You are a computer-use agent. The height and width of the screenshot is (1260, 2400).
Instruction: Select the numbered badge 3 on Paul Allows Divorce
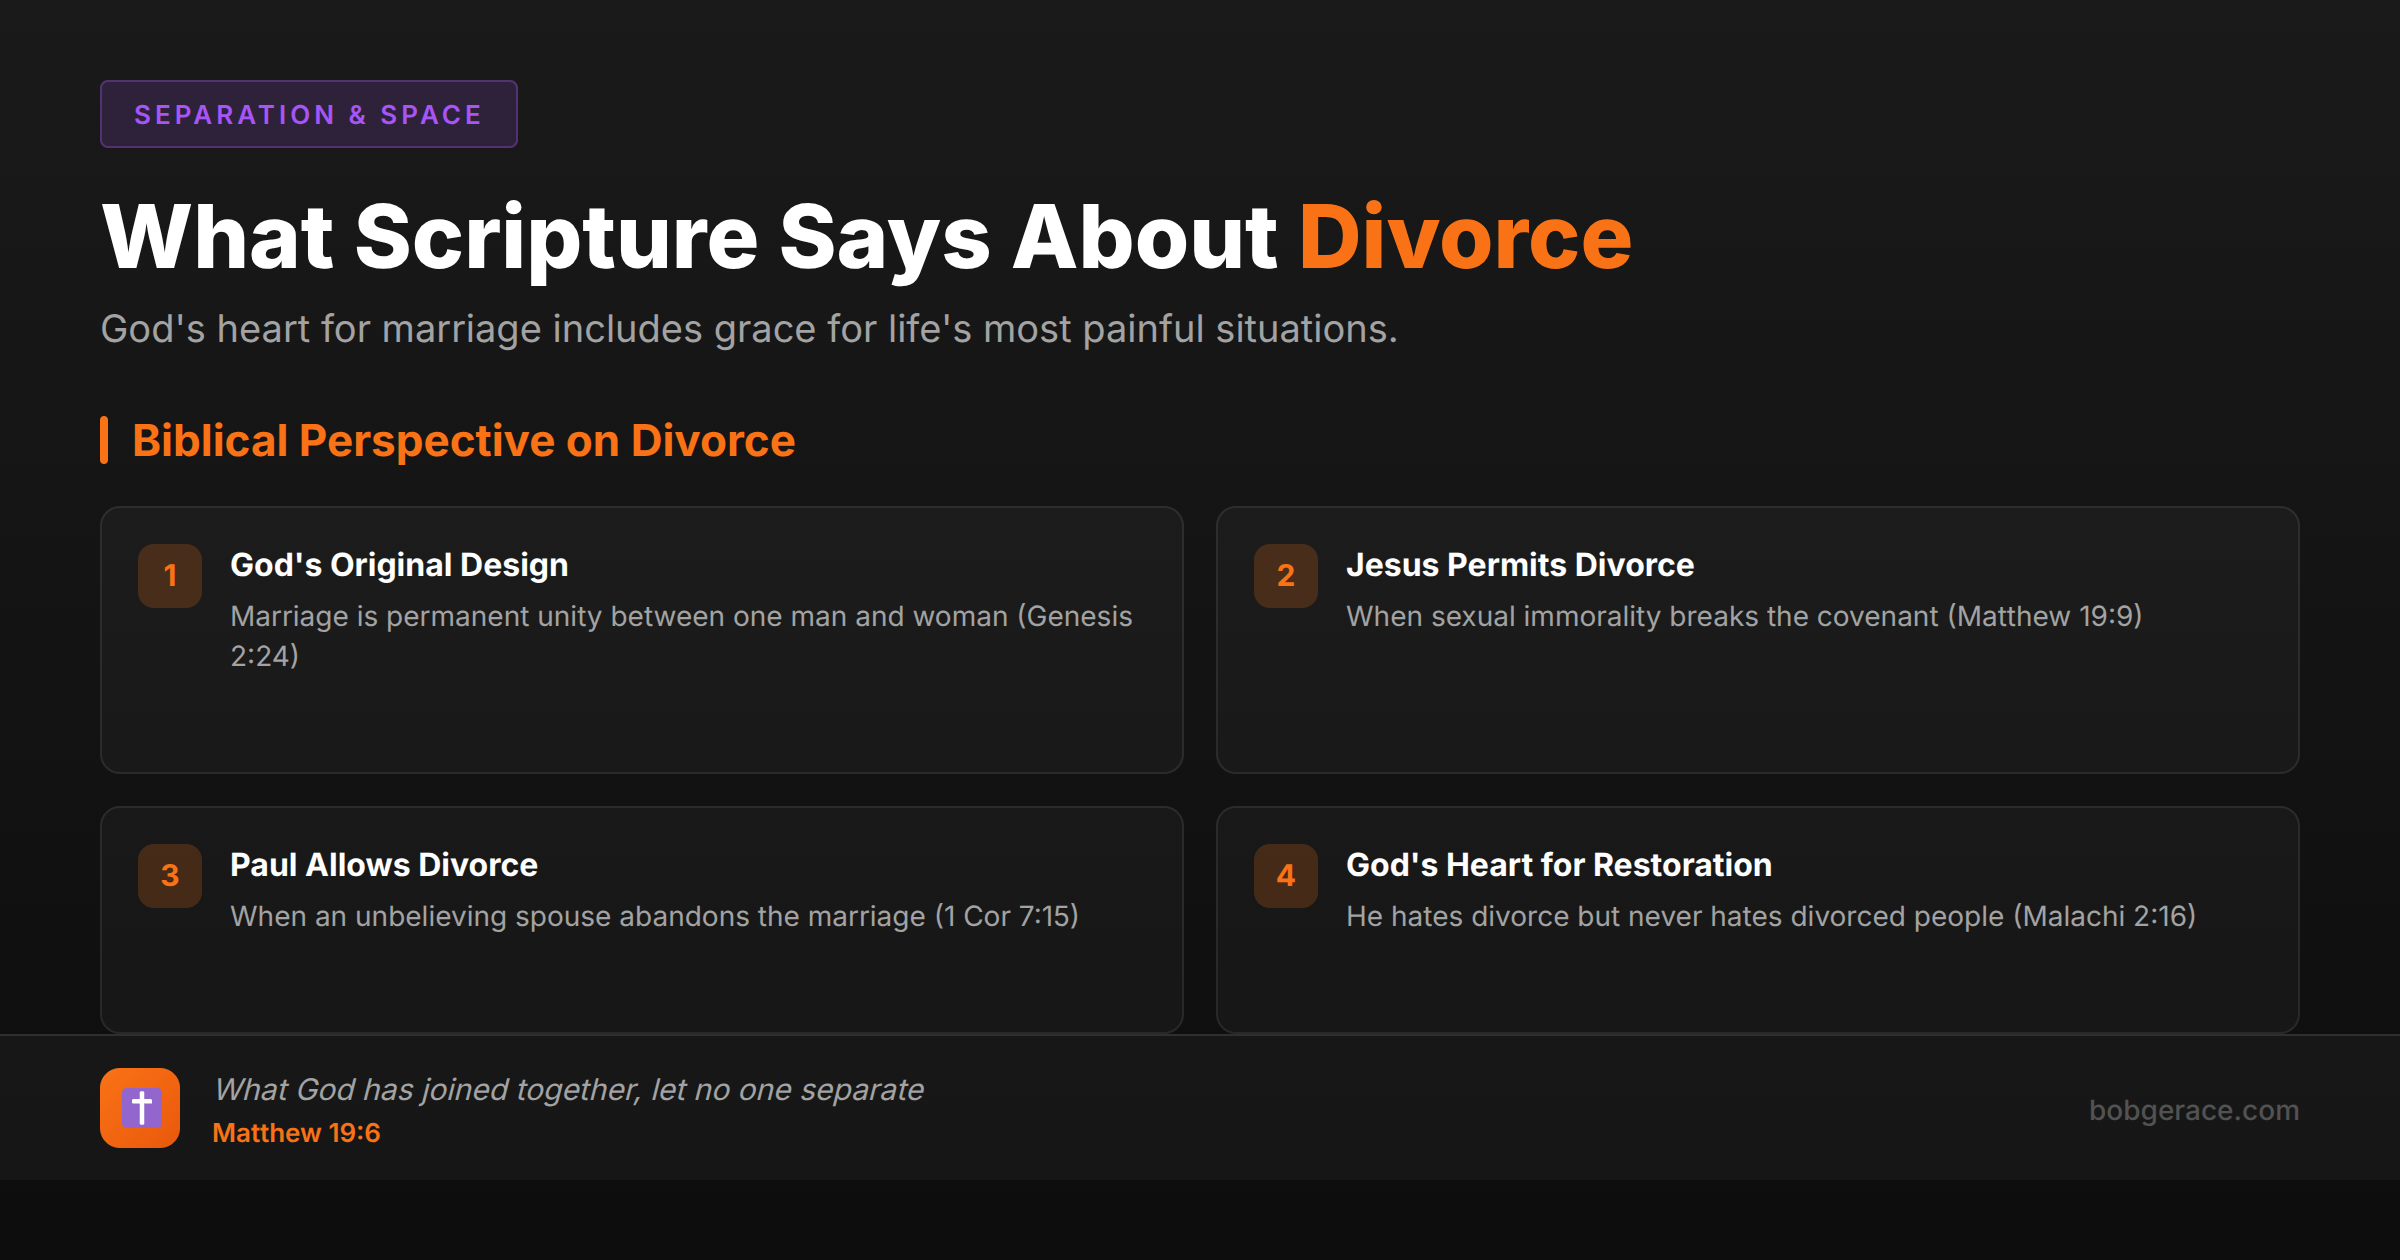pyautogui.click(x=169, y=875)
